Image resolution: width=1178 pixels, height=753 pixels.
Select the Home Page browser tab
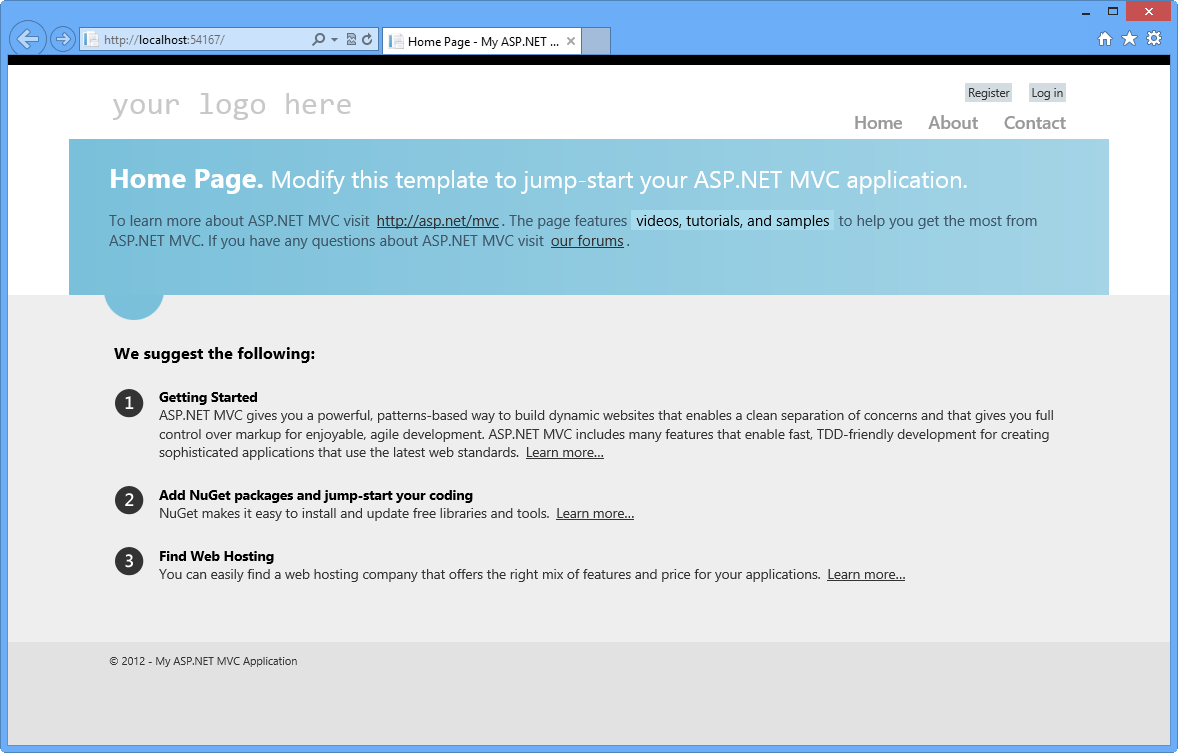tap(480, 41)
